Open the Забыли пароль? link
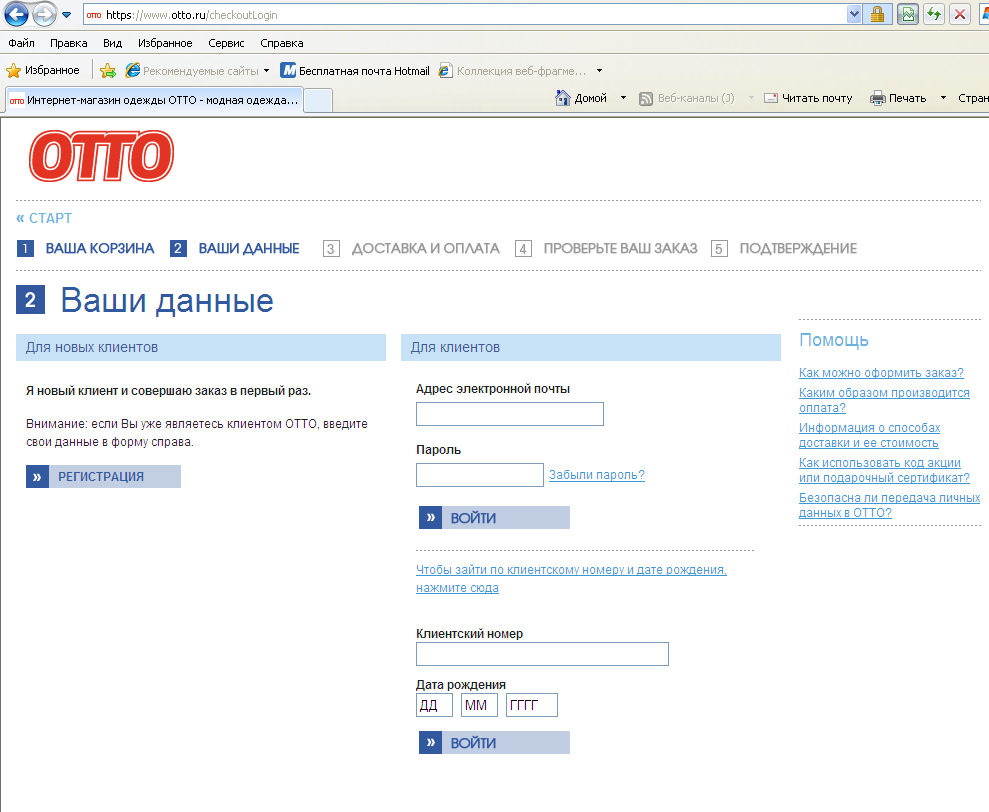989x812 pixels. click(x=597, y=475)
